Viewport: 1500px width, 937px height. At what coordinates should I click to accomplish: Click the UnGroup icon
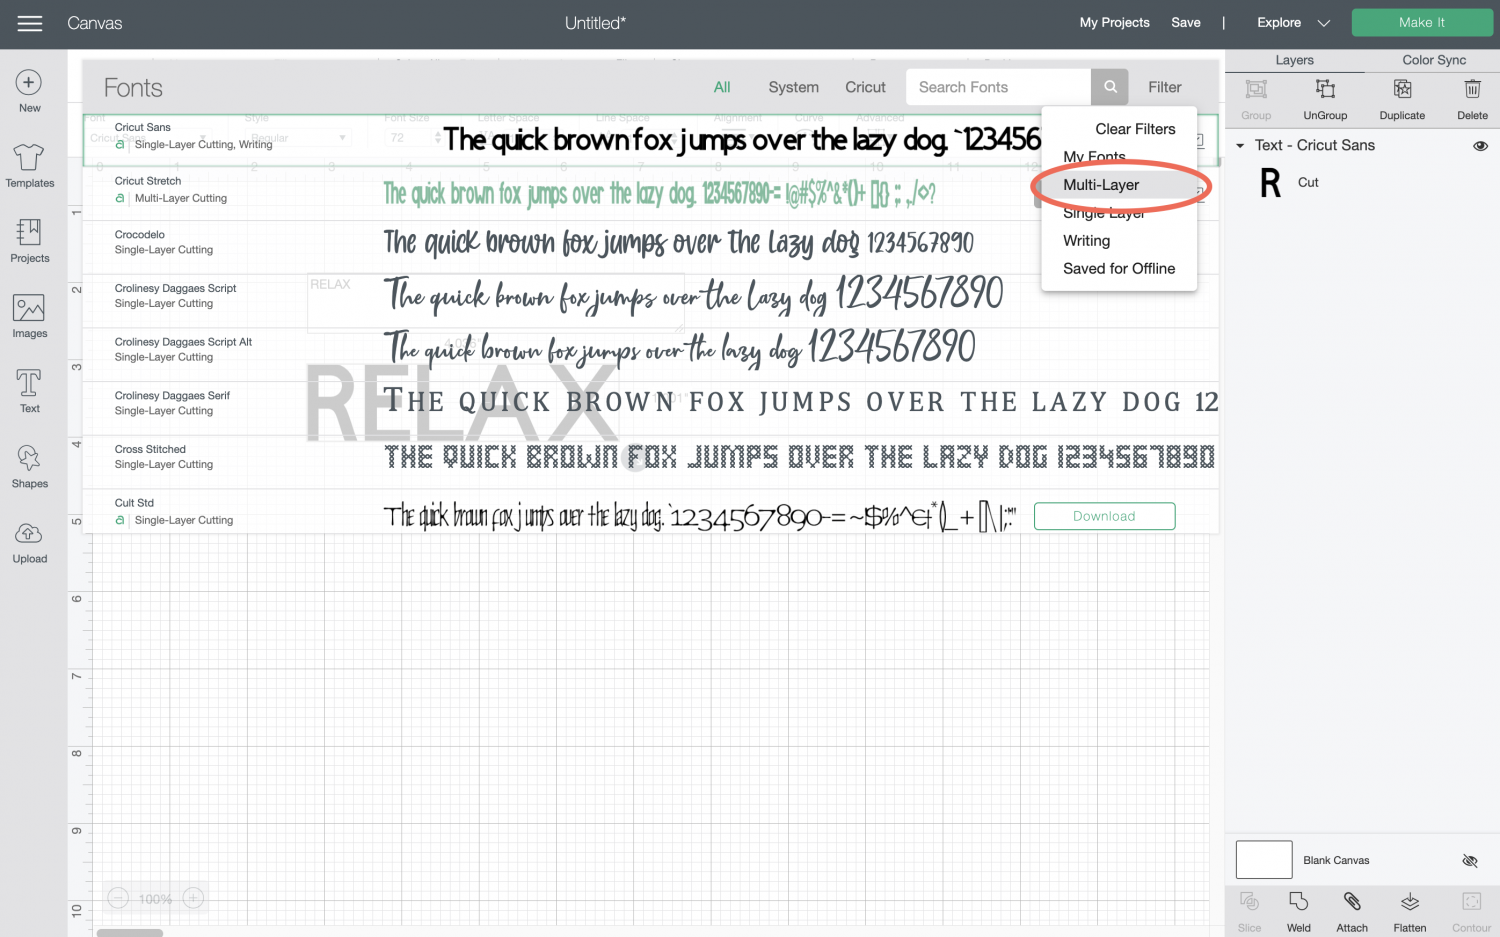(1325, 89)
